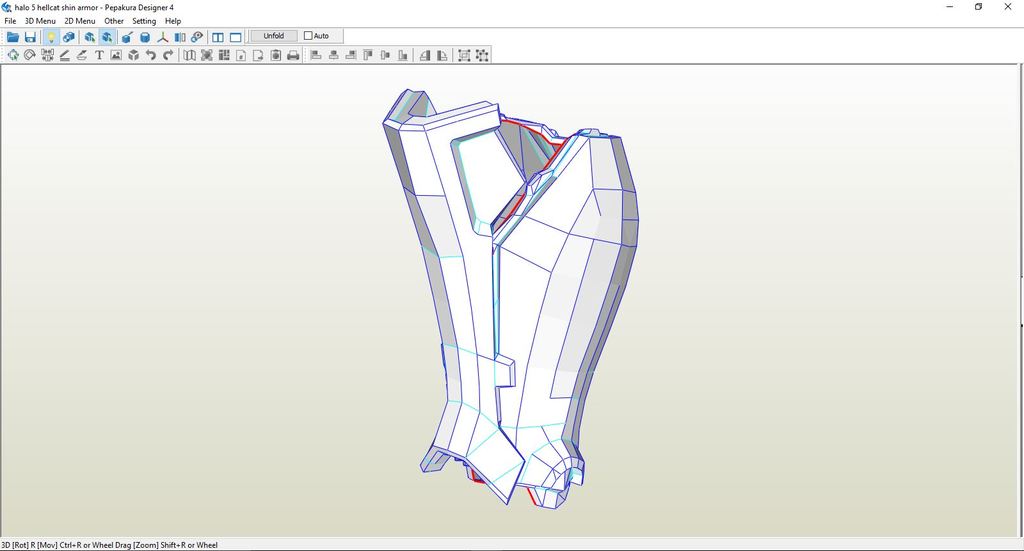
Task: Select the text T tool
Action: [99, 55]
